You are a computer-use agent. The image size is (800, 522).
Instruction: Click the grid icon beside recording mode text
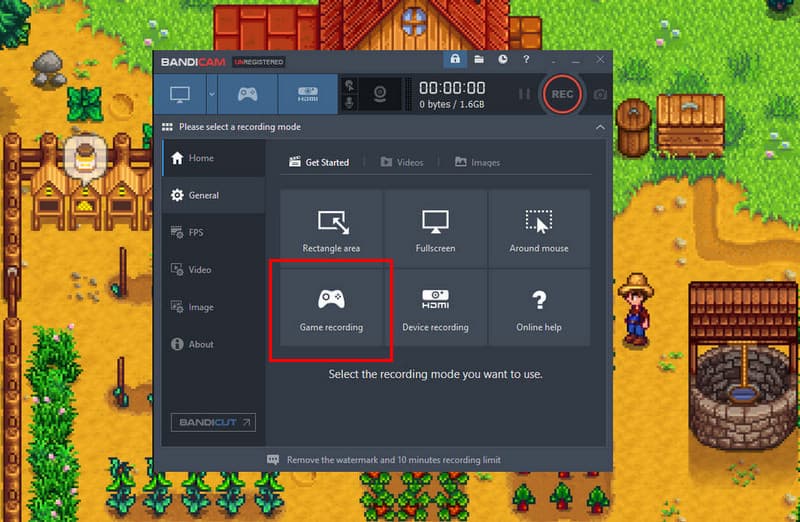(x=167, y=127)
